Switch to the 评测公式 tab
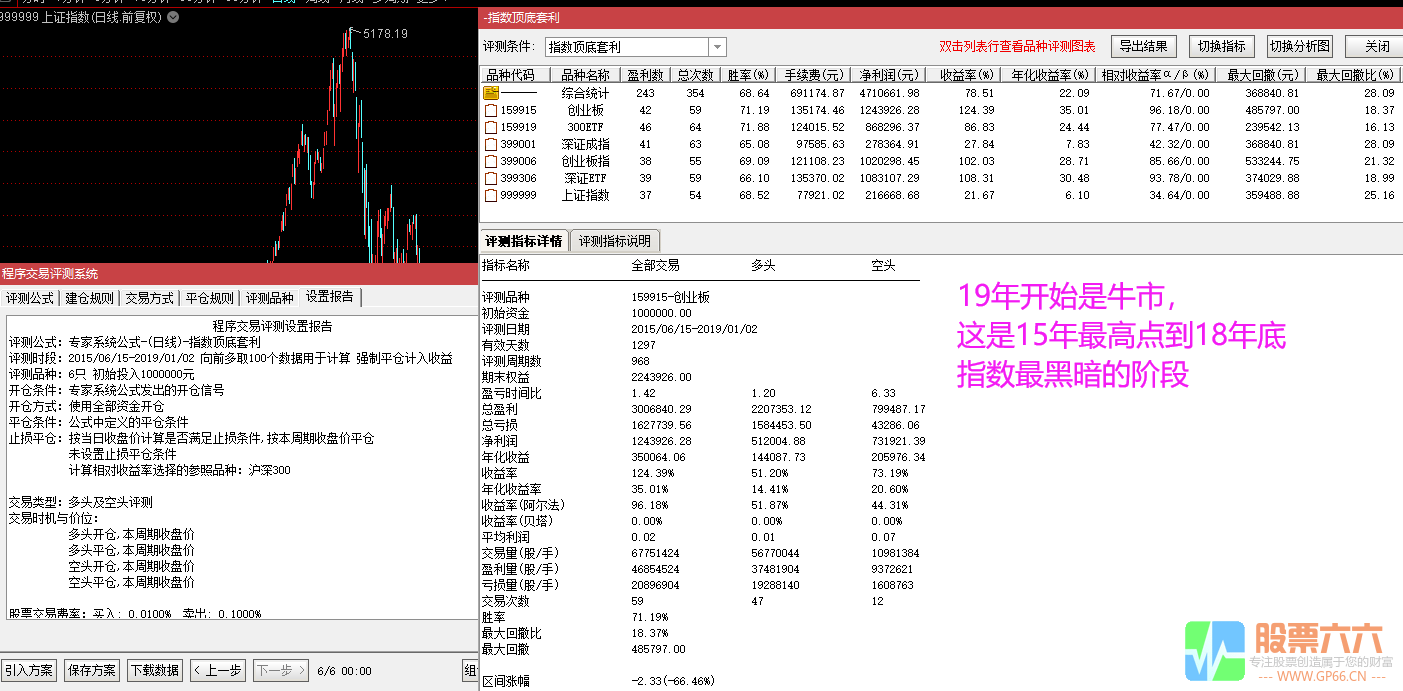The height and width of the screenshot is (691, 1403). tap(29, 297)
